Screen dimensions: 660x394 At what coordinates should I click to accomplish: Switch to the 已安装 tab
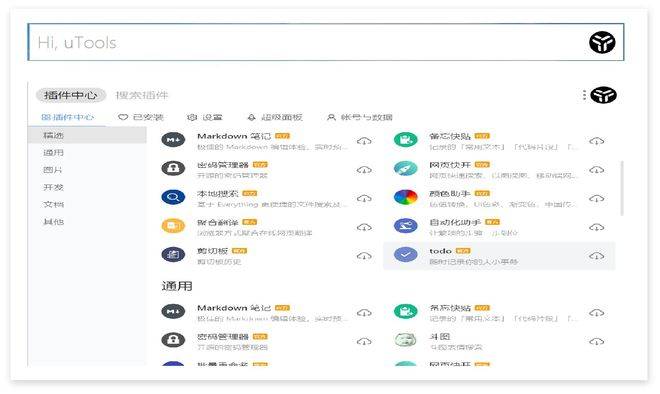(x=141, y=117)
